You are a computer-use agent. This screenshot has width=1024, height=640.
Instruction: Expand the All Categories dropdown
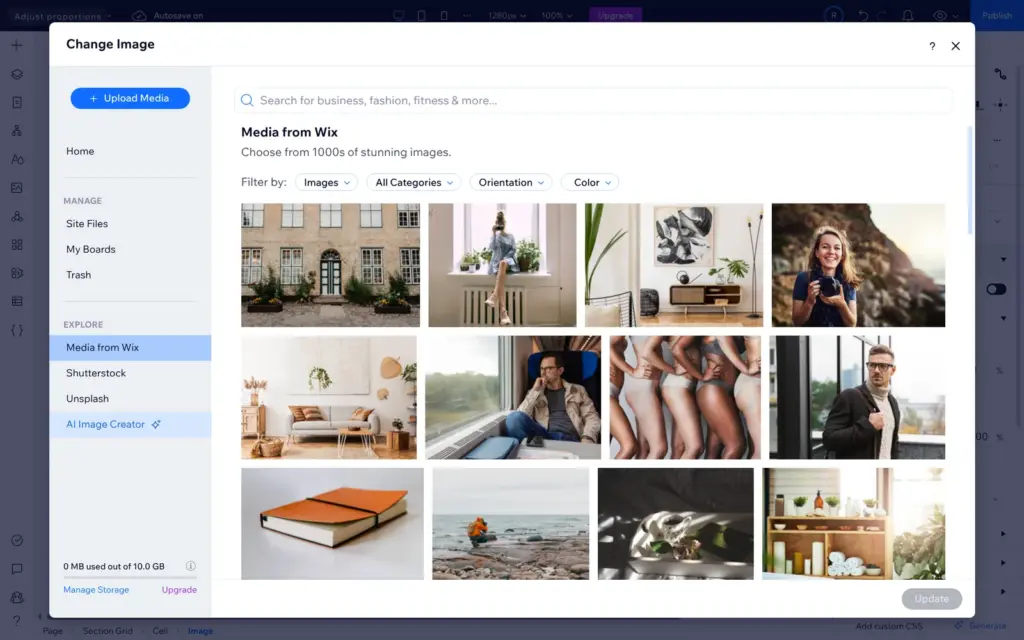click(413, 182)
